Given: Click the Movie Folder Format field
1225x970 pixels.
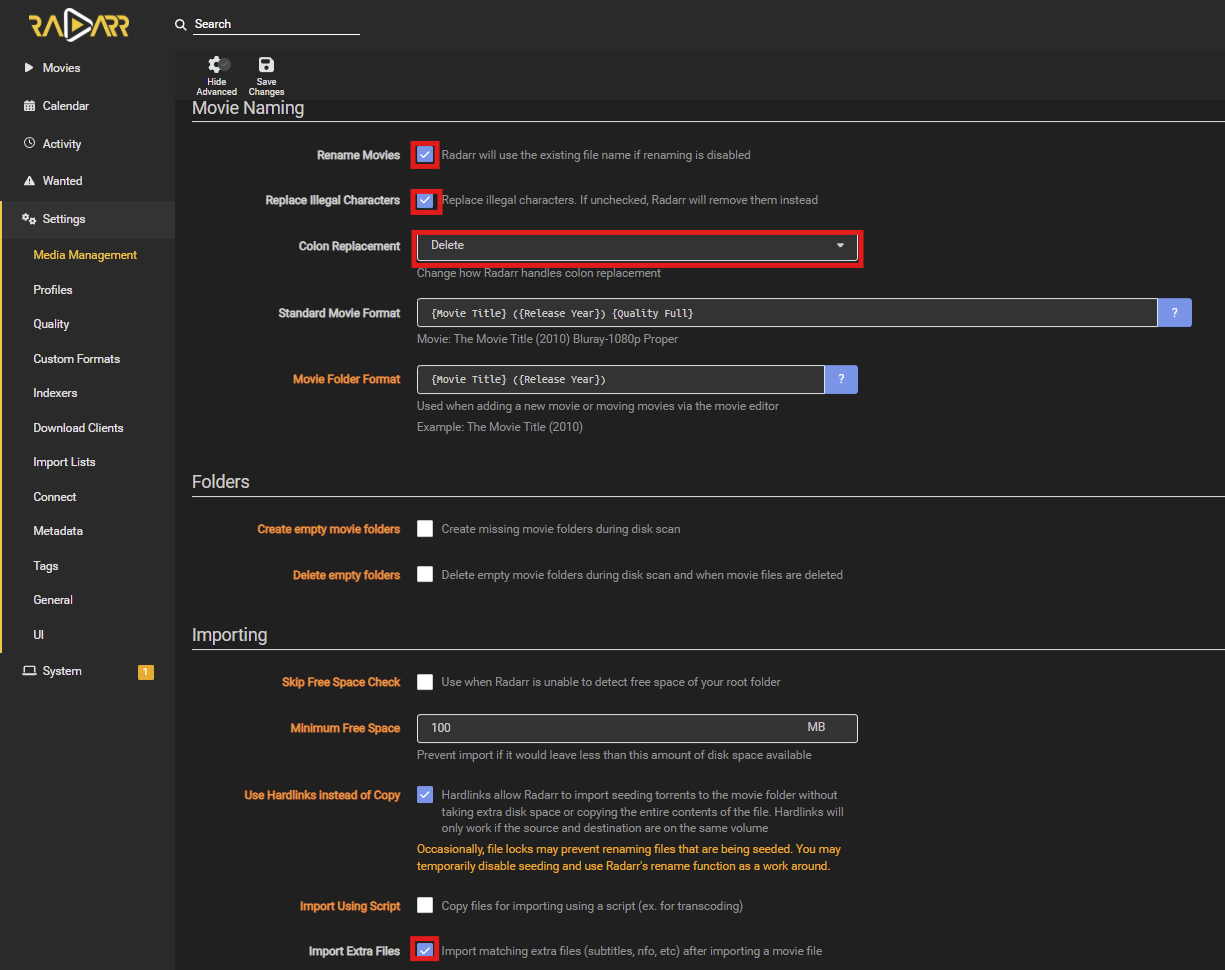Looking at the screenshot, I should [621, 379].
